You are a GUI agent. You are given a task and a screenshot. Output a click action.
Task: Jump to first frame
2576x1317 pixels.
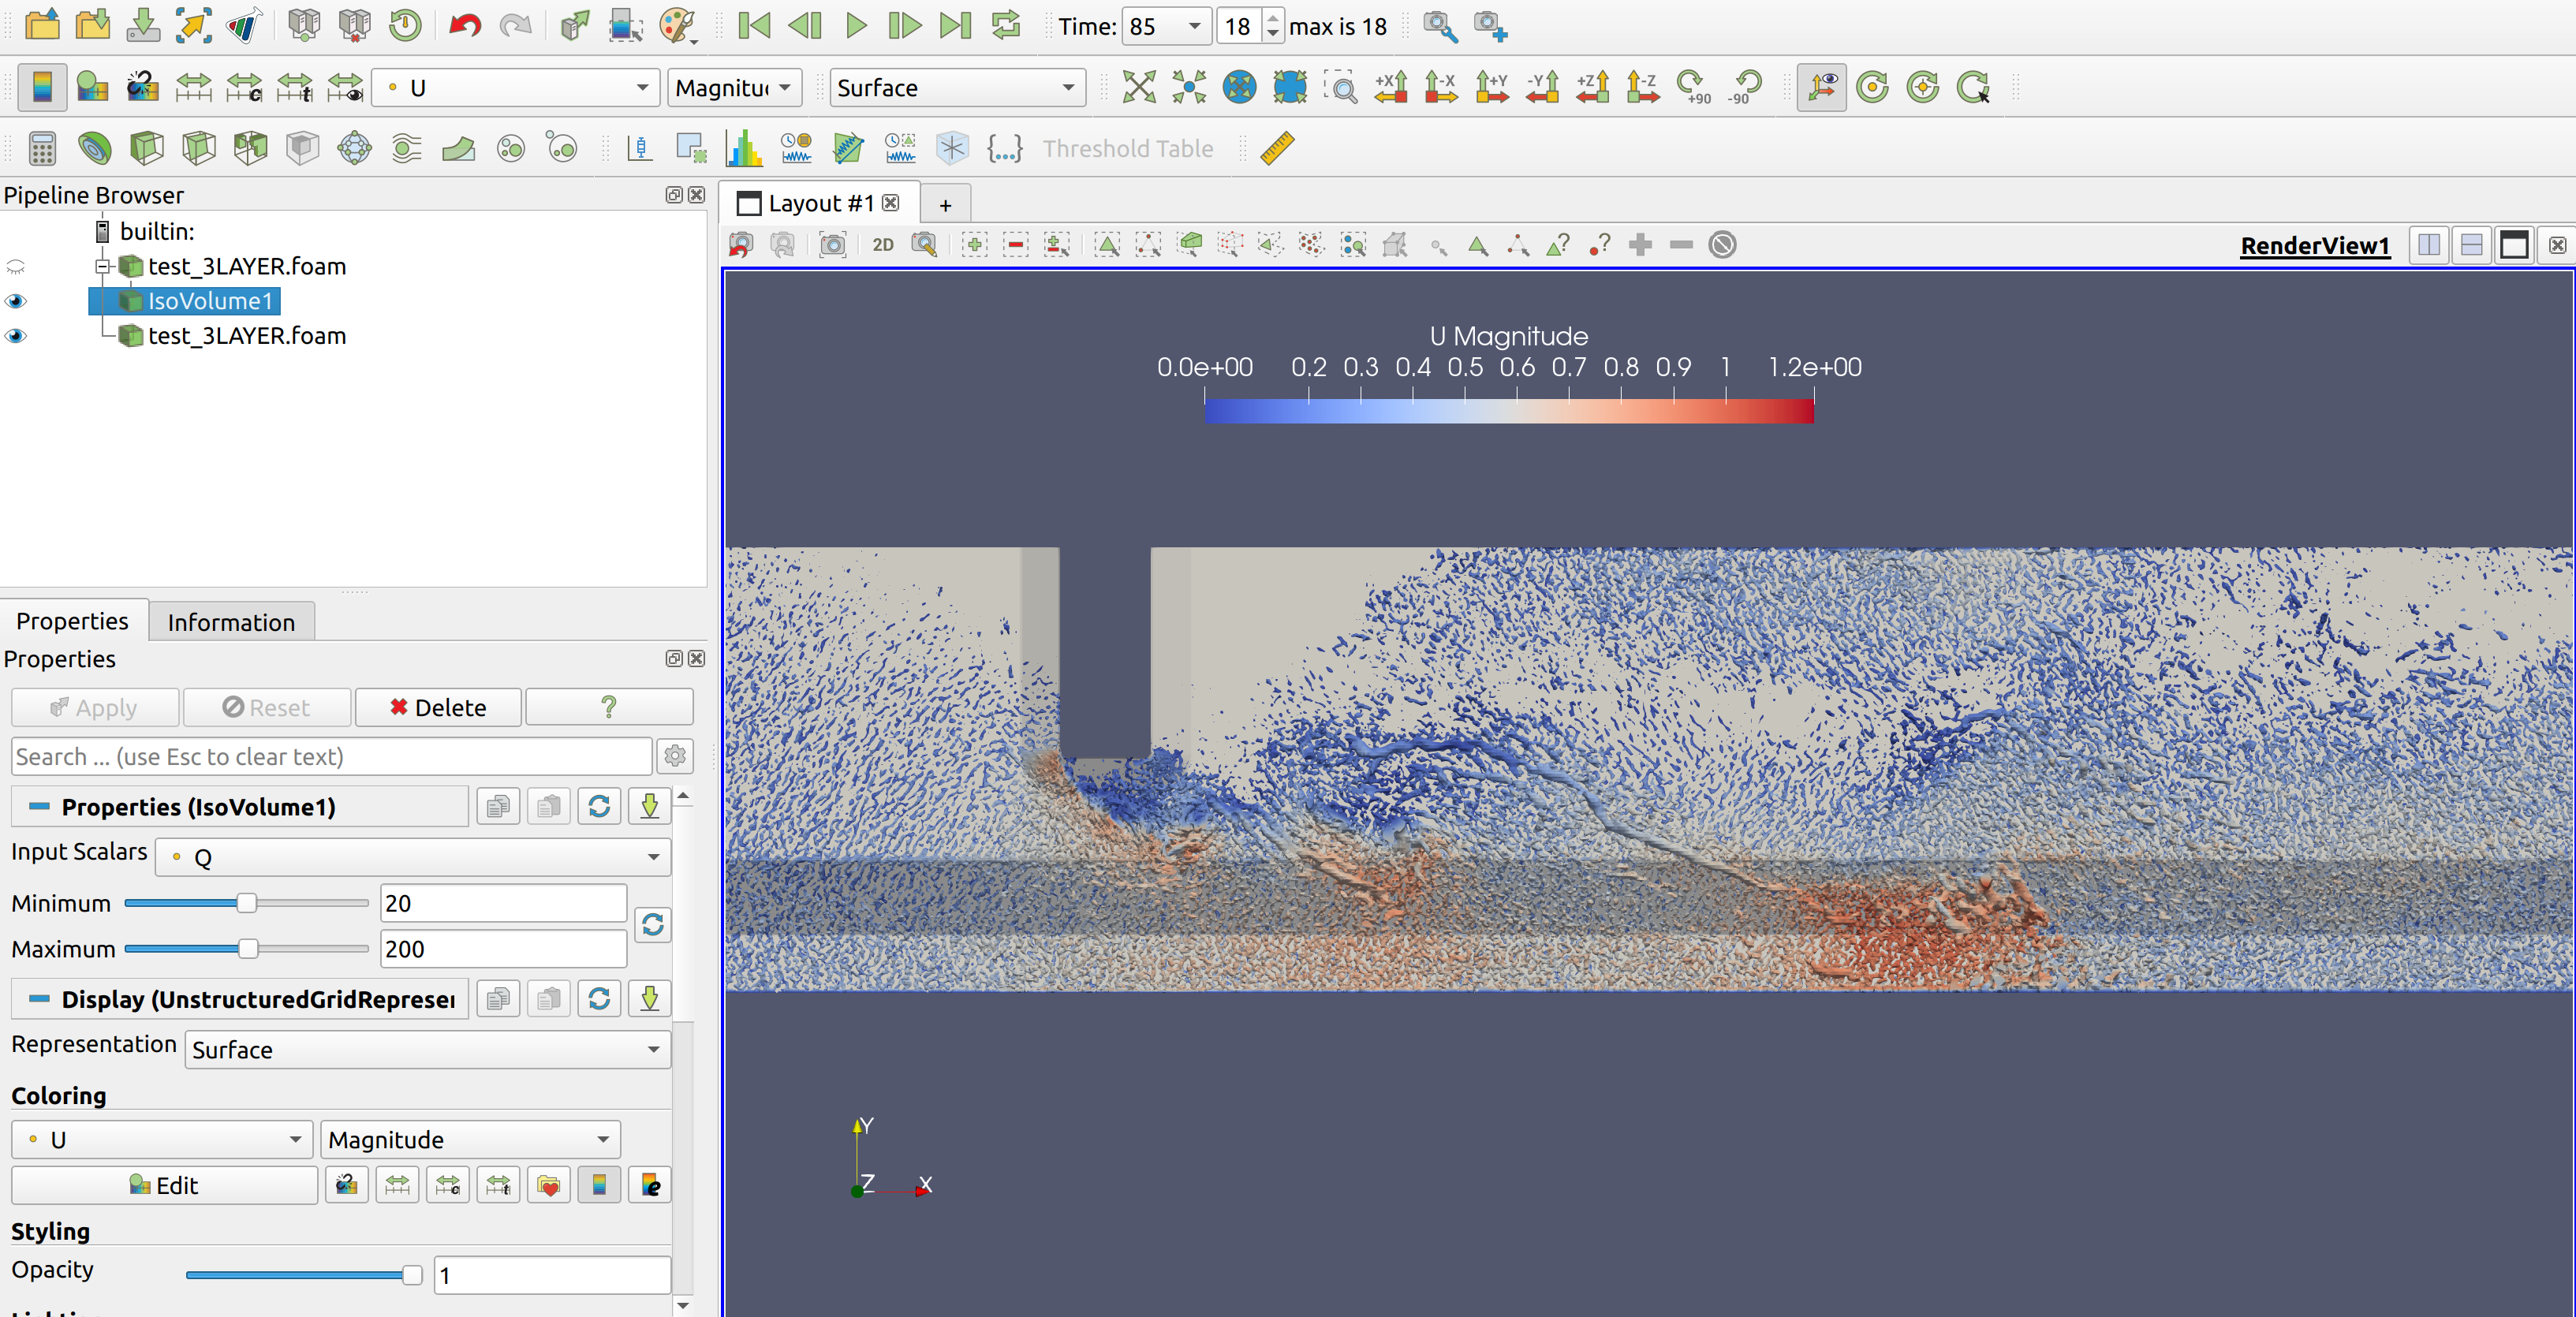pos(754,25)
